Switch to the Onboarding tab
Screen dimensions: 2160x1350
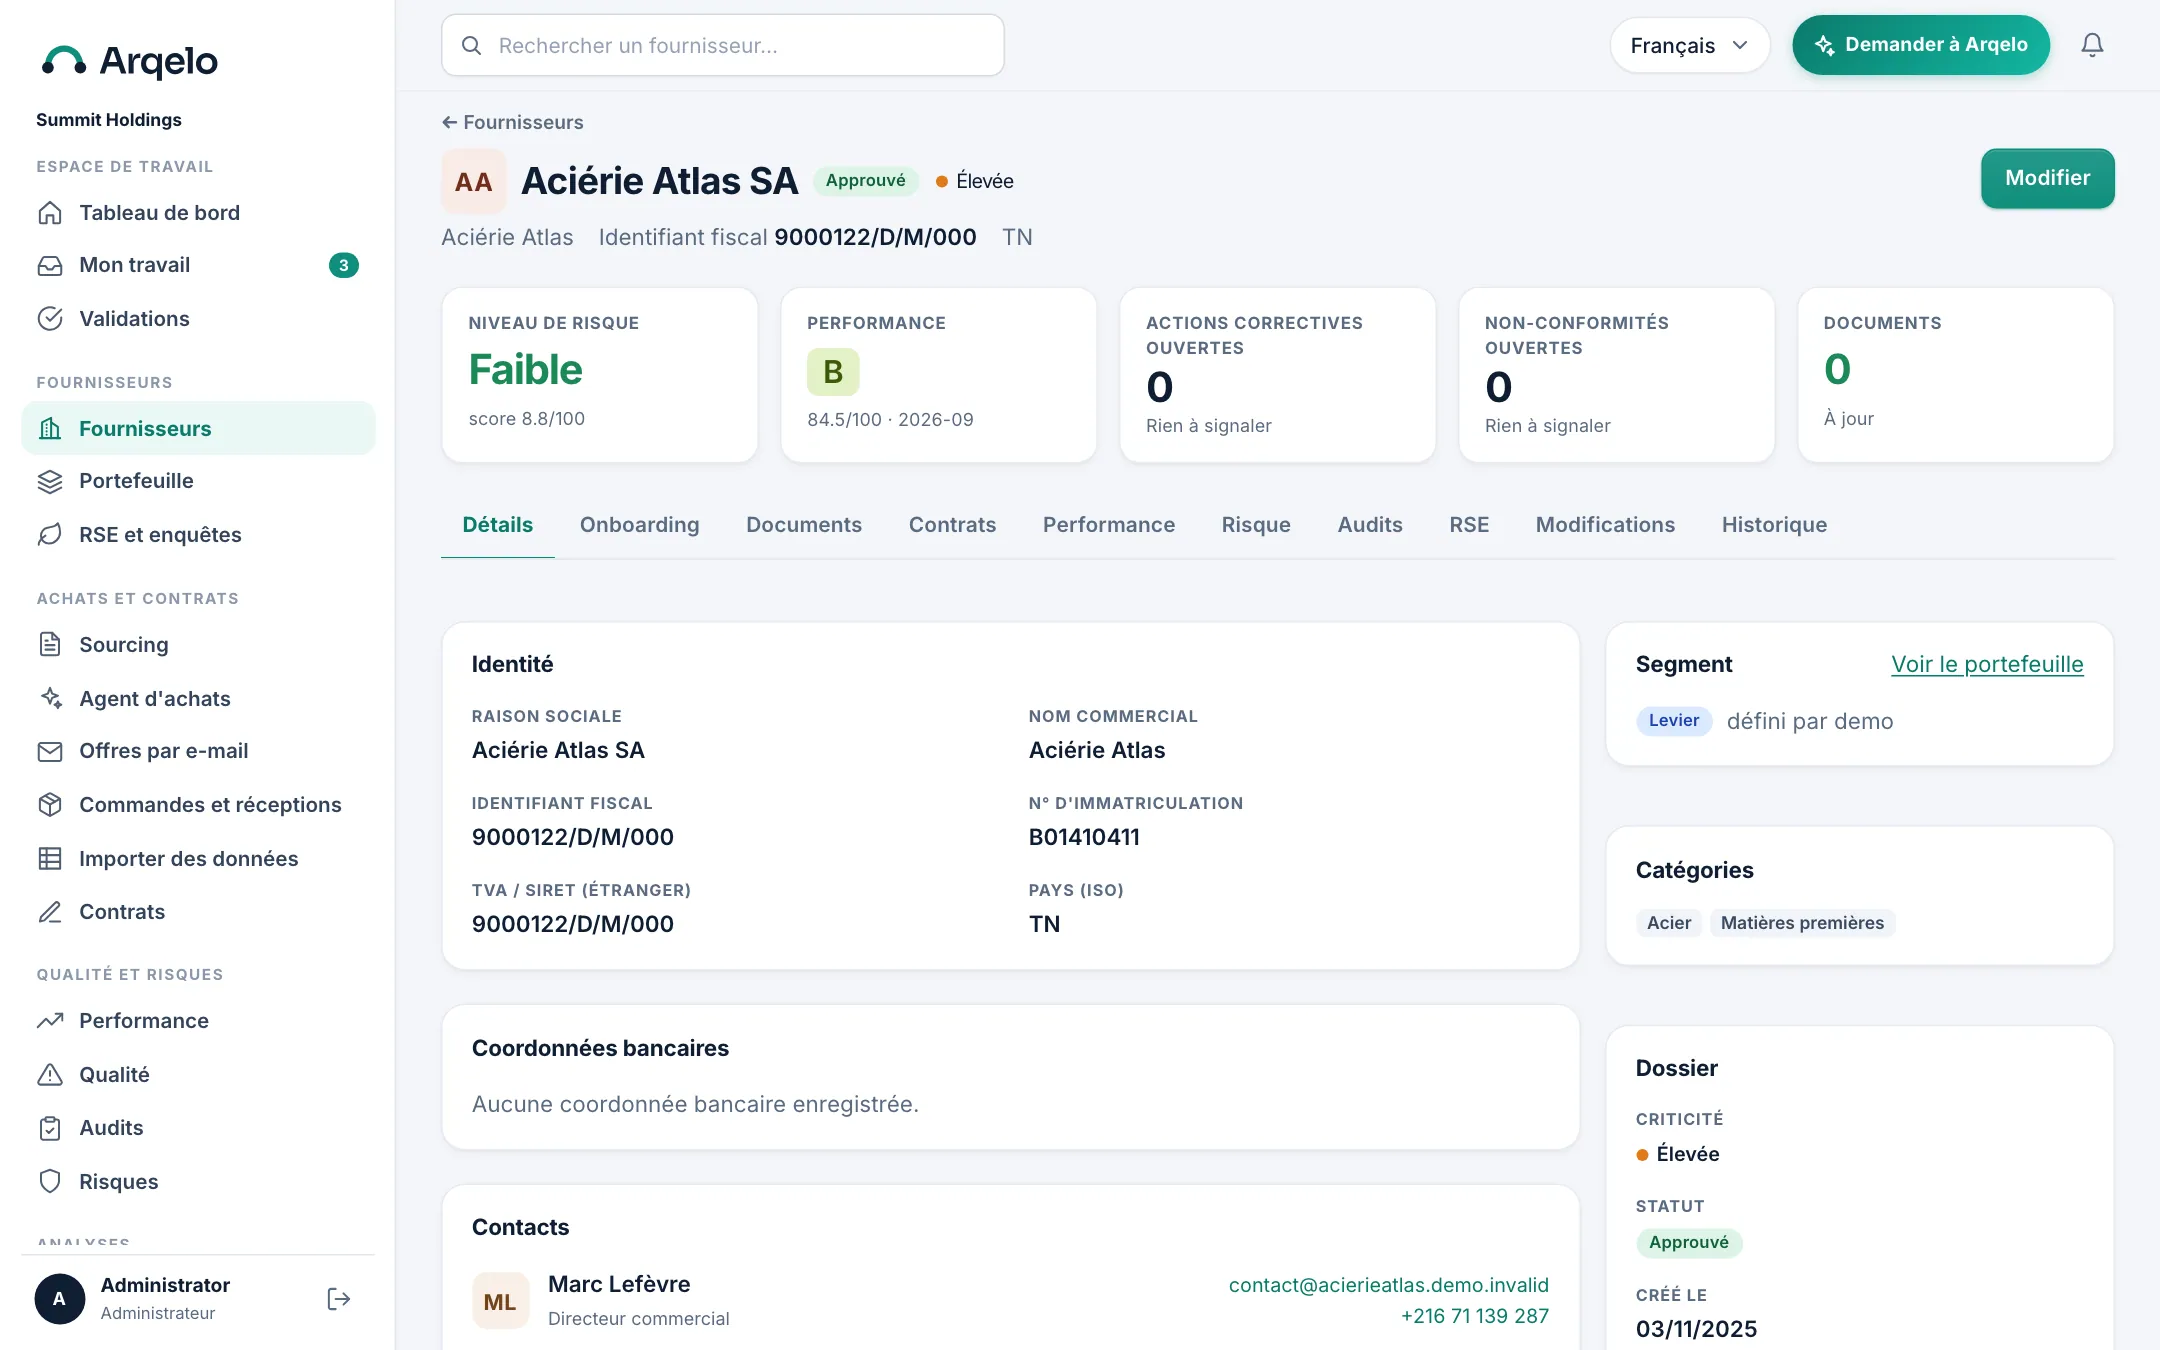639,525
